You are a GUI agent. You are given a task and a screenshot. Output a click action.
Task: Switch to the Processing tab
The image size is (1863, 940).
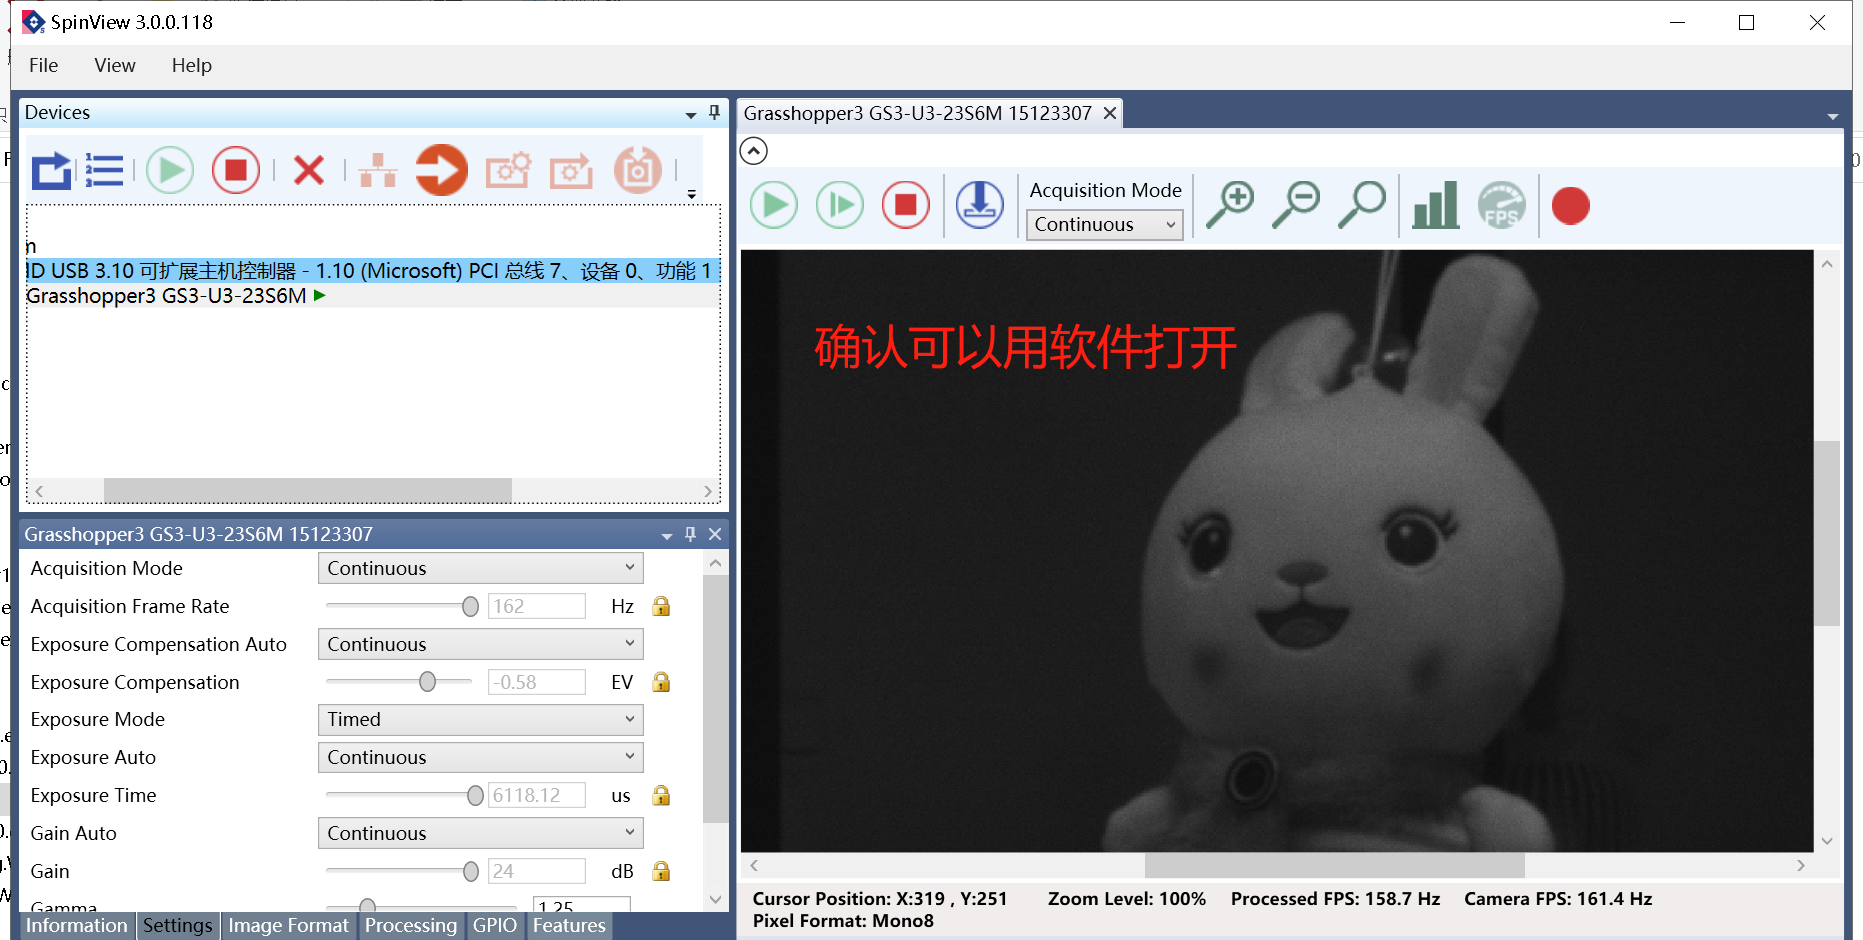[x=410, y=925]
